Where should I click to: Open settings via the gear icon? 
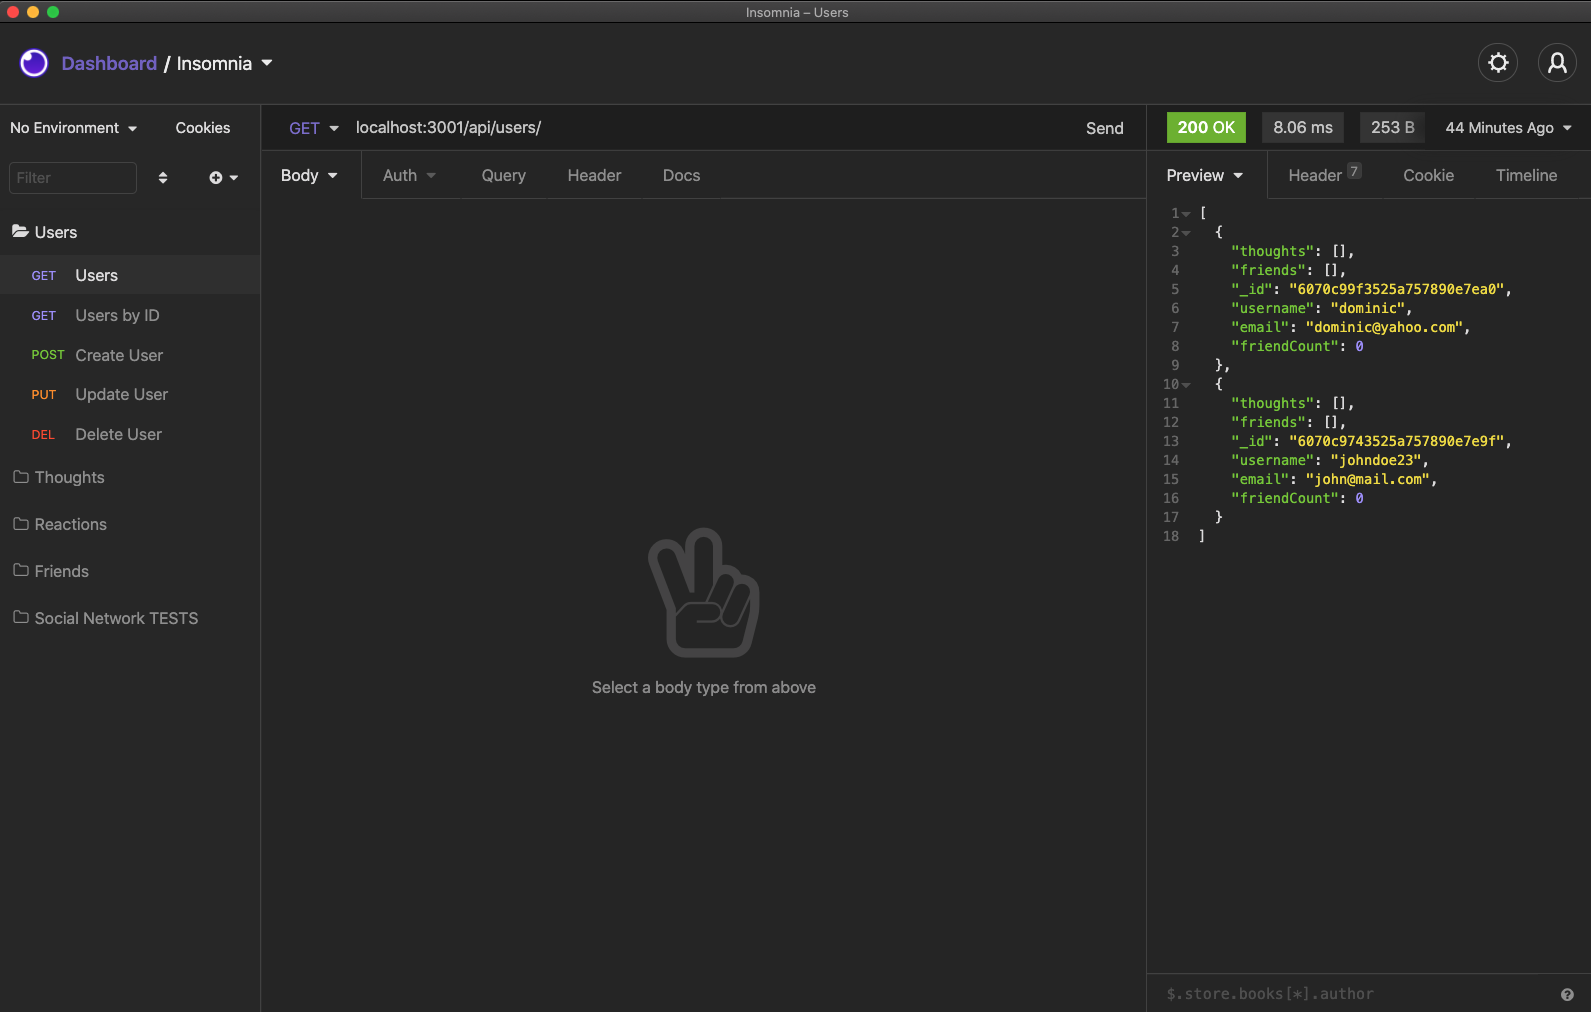[x=1498, y=63]
